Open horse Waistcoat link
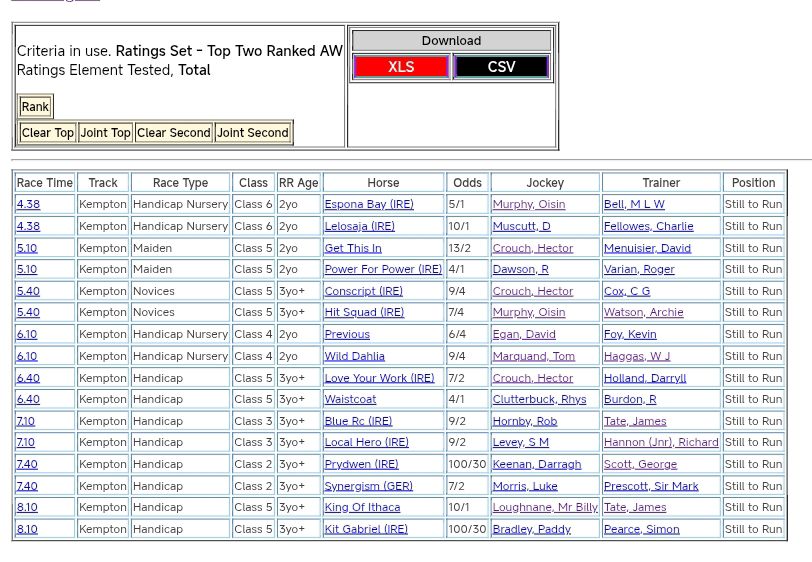Viewport: 812px width, 562px height. (350, 400)
